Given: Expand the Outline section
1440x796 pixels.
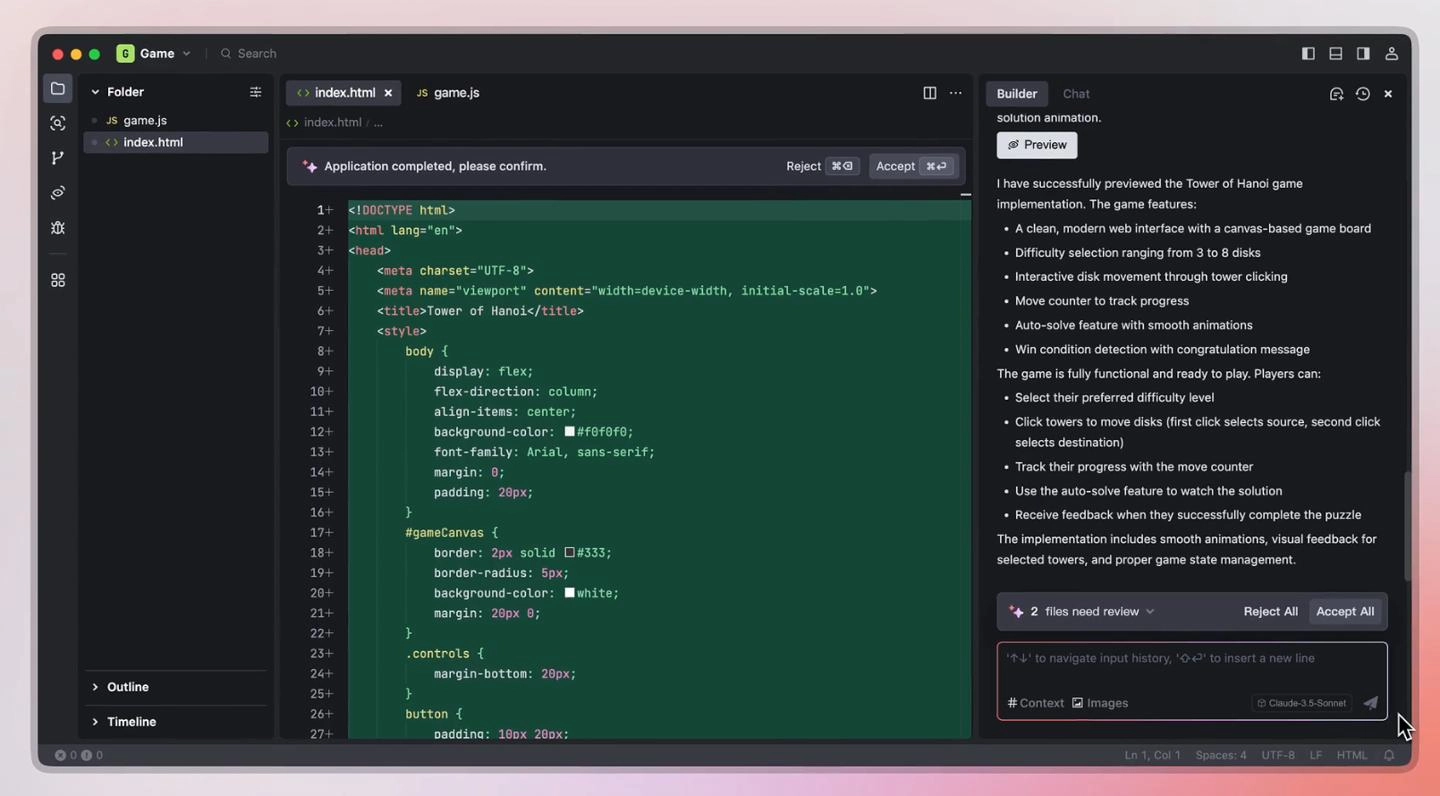Looking at the screenshot, I should pyautogui.click(x=127, y=687).
